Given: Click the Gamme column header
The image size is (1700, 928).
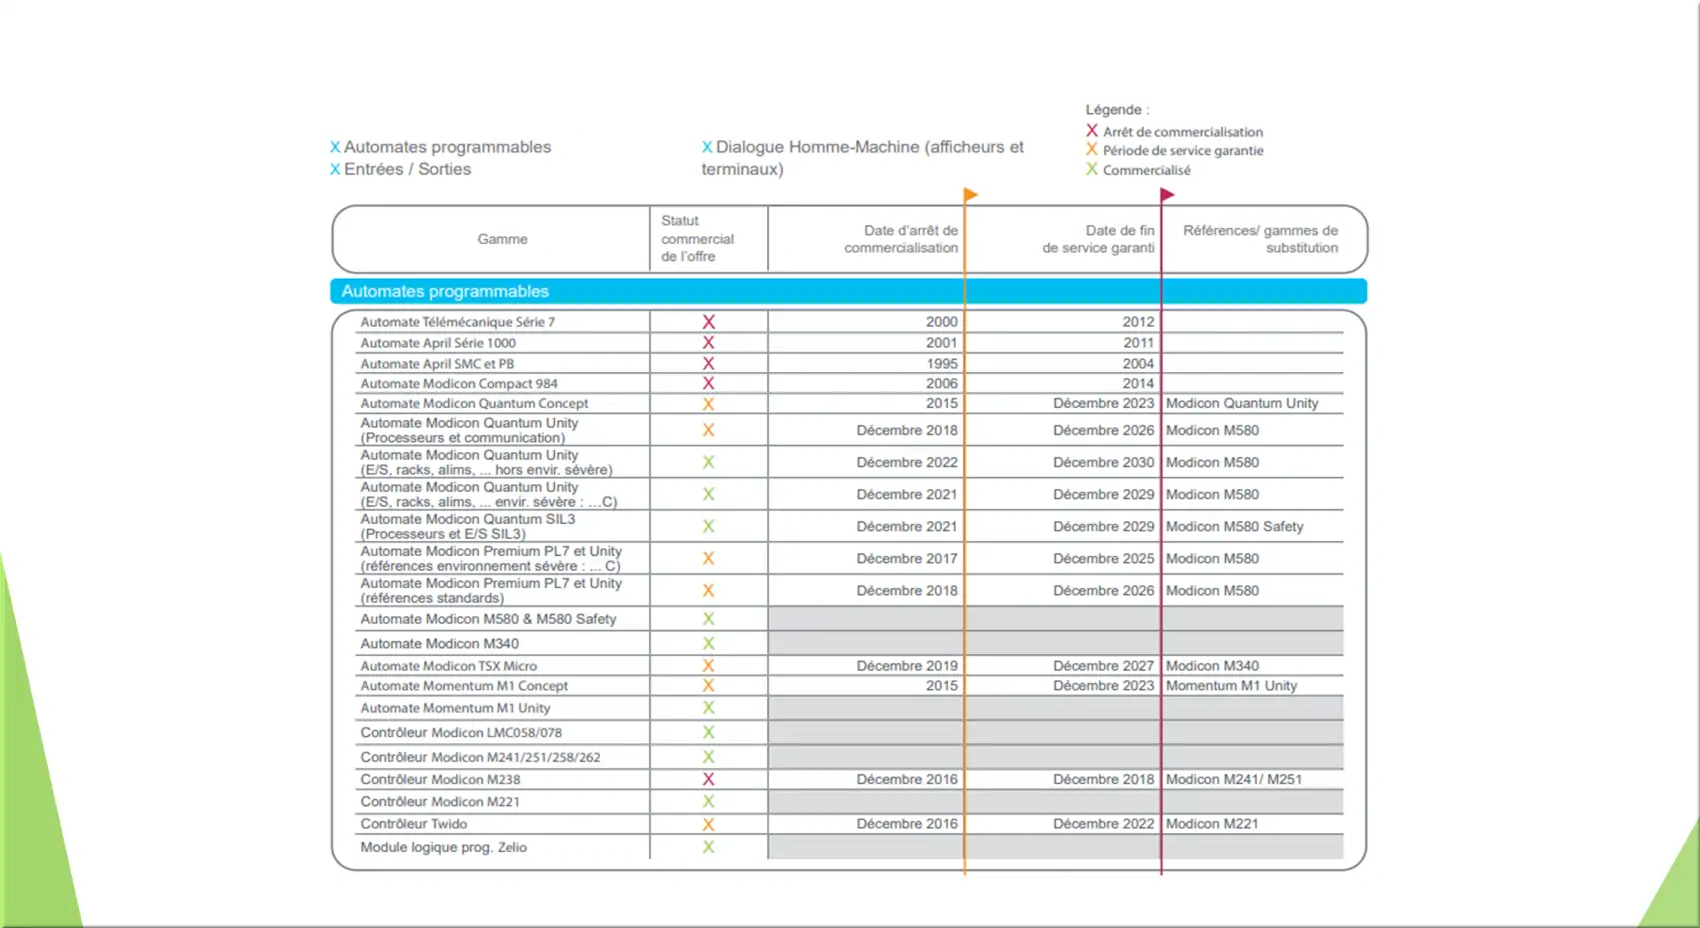Looking at the screenshot, I should point(502,239).
